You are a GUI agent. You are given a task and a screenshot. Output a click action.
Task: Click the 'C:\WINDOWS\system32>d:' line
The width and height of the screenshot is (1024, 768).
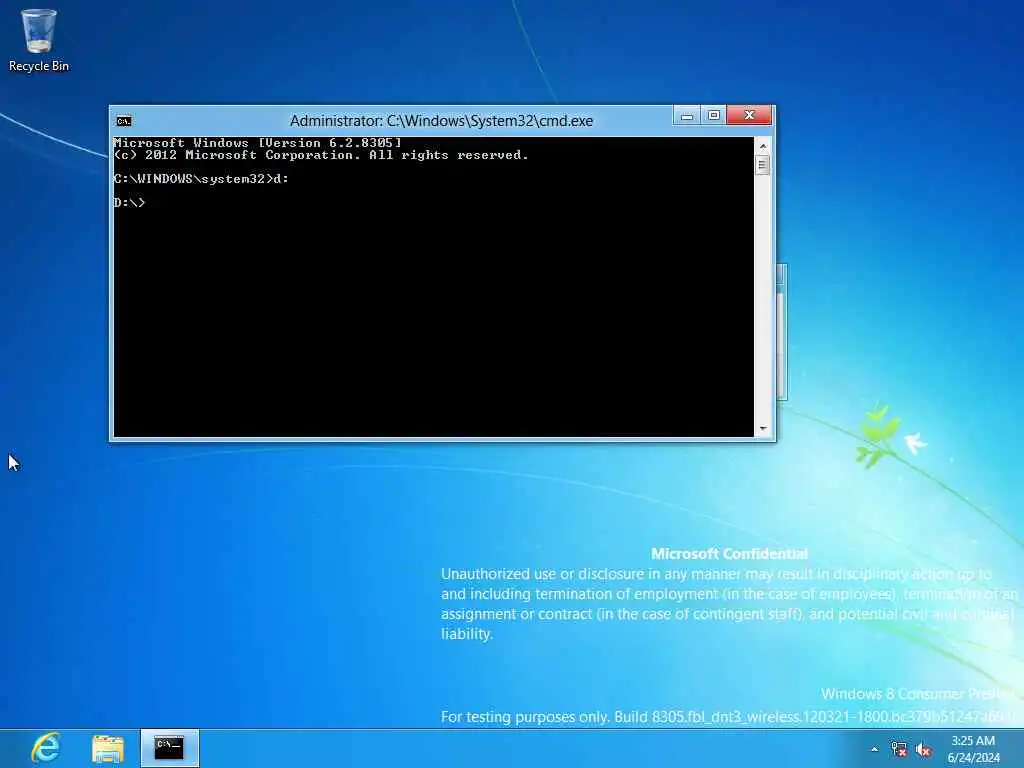coord(201,179)
